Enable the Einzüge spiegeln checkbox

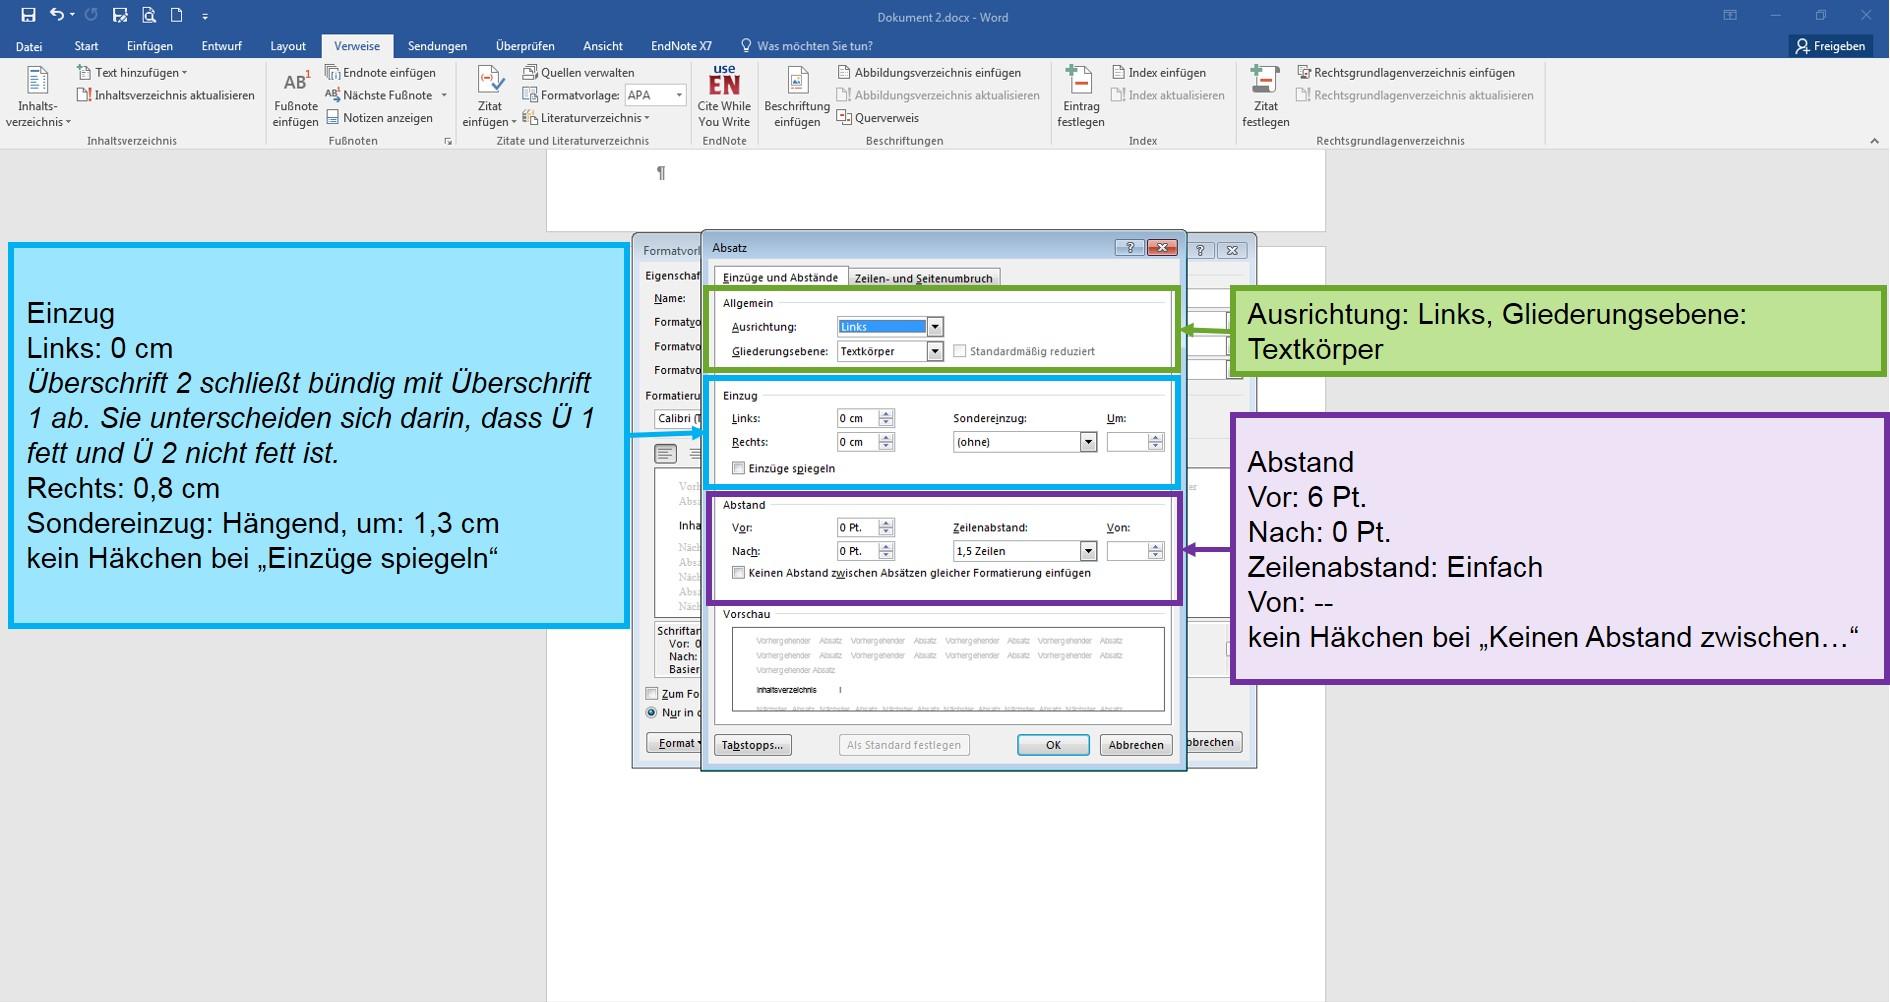(738, 468)
